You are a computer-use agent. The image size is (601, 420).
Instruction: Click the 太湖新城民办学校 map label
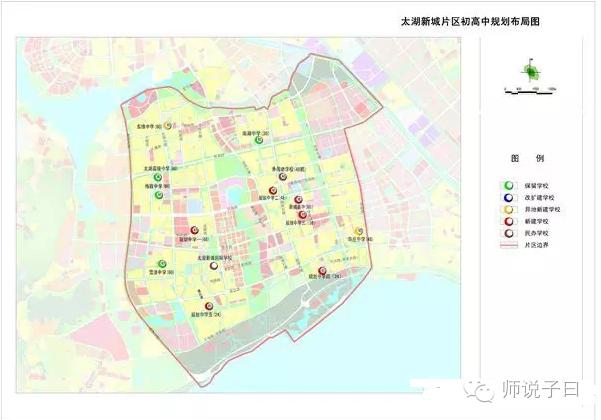pos(215,258)
